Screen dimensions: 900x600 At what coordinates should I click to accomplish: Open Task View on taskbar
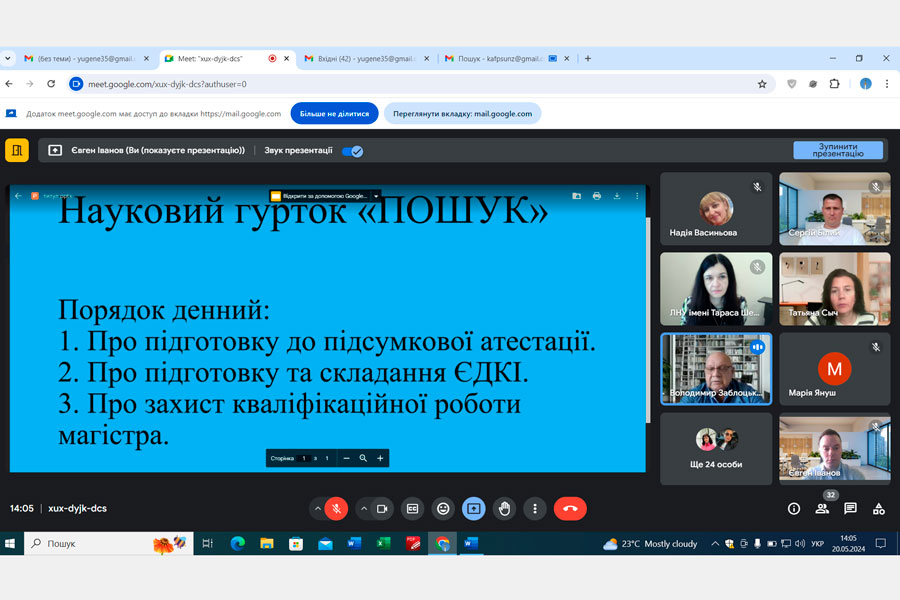tap(208, 543)
